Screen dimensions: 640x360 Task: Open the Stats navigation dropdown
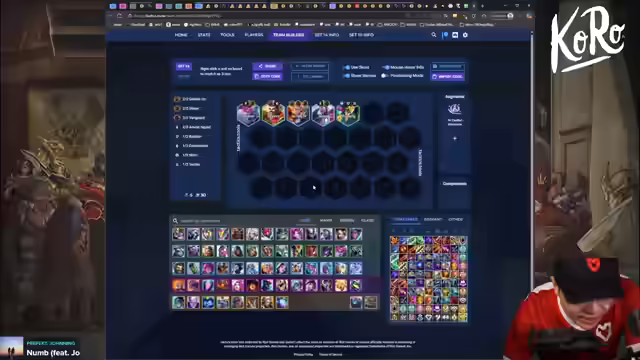pyautogui.click(x=204, y=35)
